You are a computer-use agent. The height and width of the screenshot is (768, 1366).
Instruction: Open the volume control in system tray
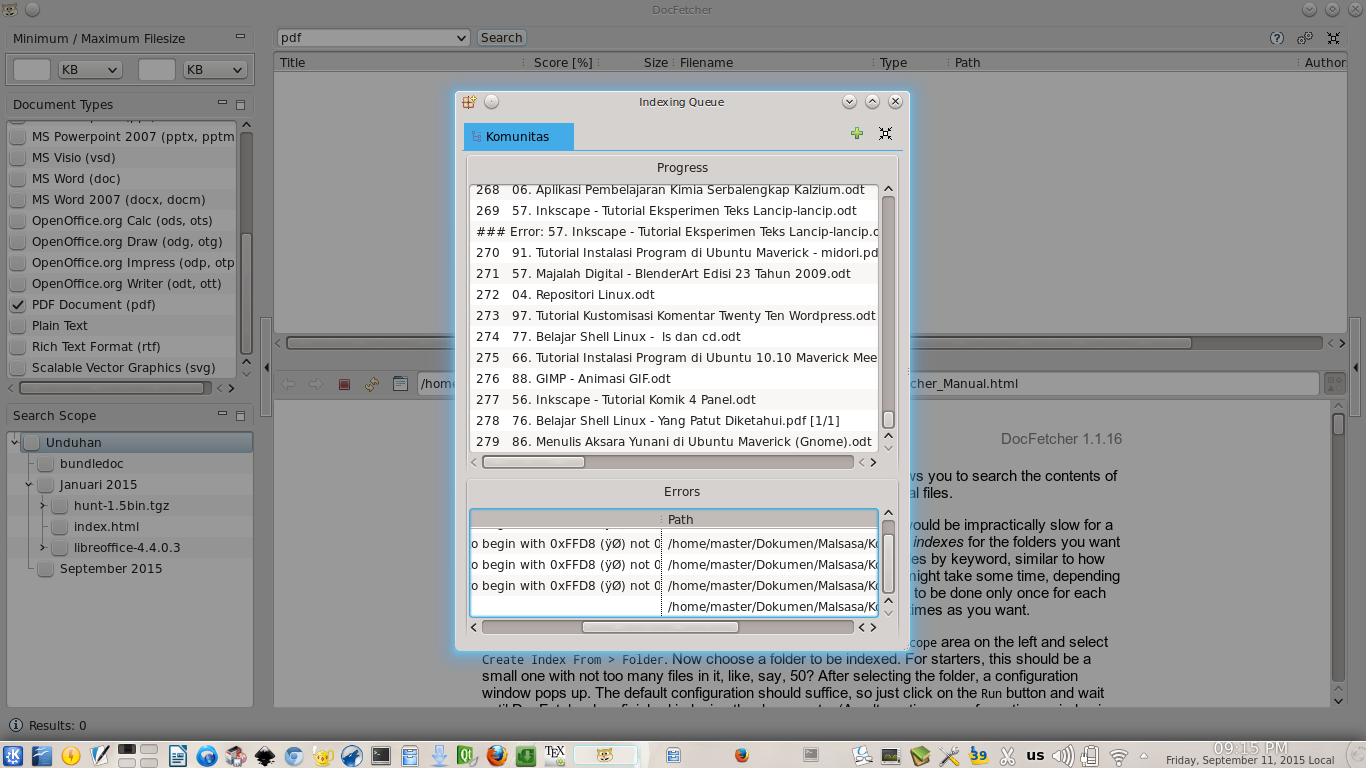(x=1063, y=756)
